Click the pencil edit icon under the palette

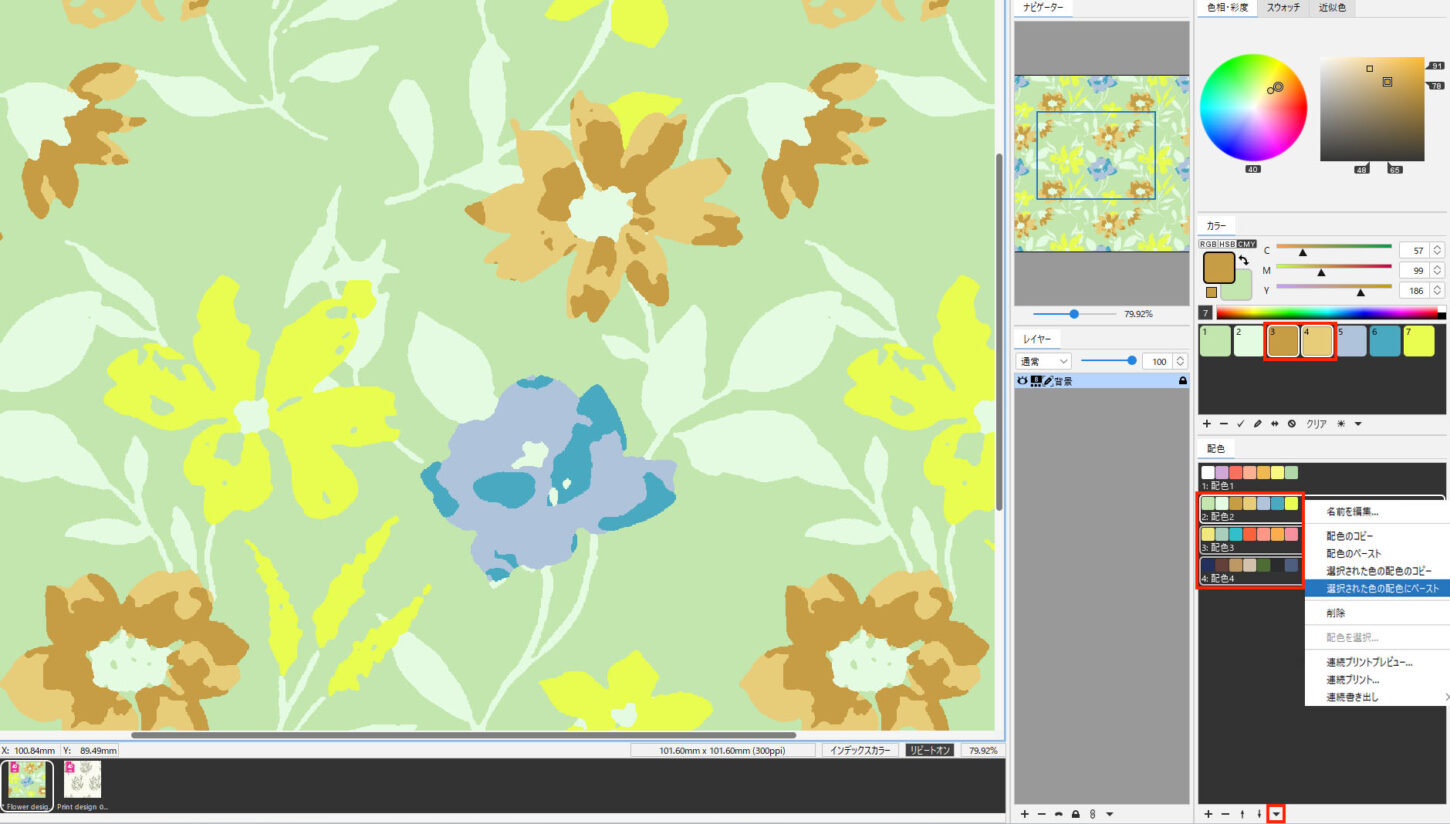(x=1257, y=424)
